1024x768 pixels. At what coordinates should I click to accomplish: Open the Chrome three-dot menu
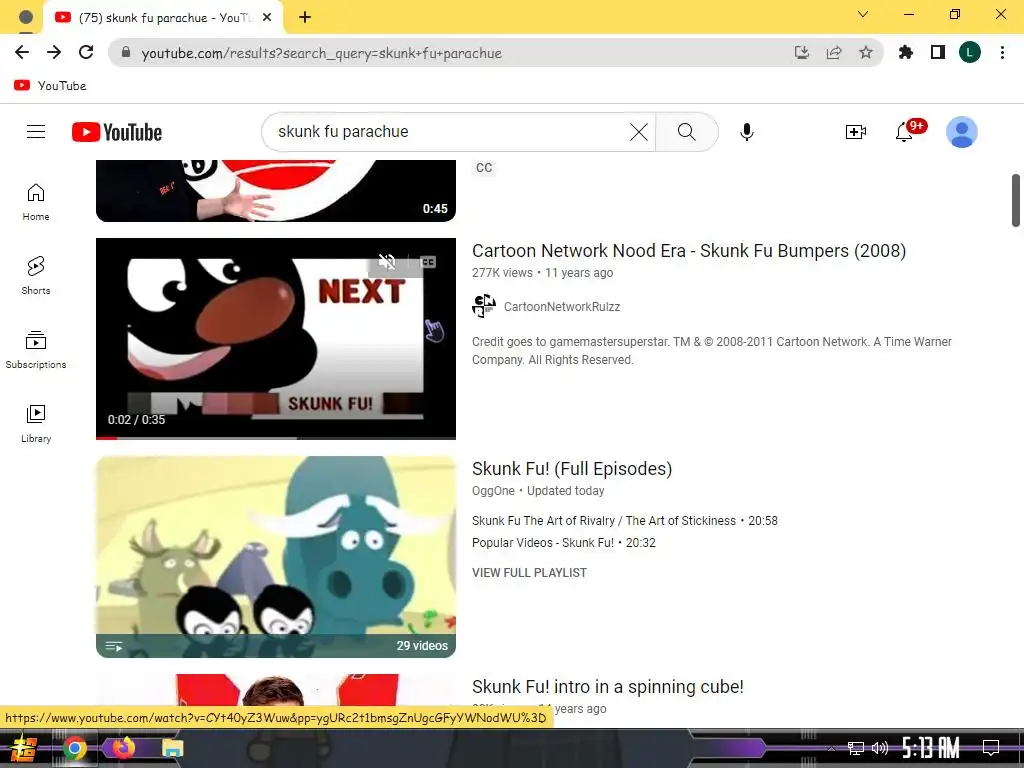[x=1002, y=52]
